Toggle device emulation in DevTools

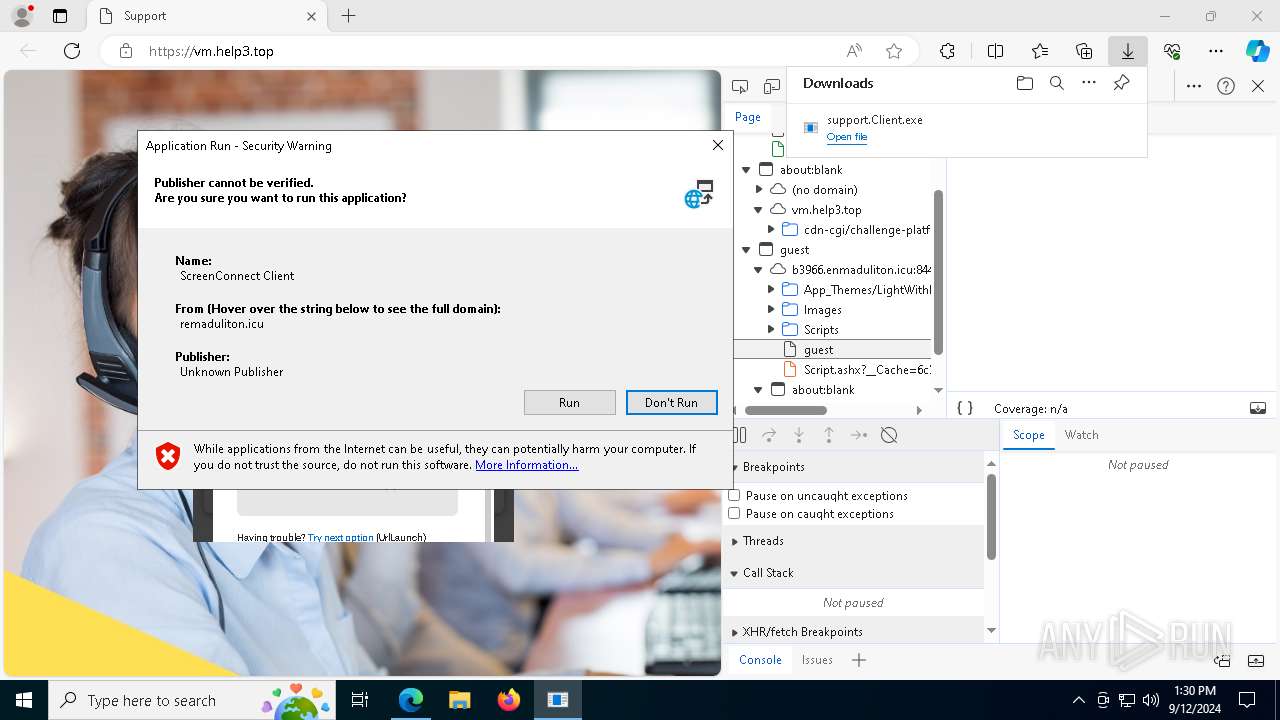(x=771, y=86)
